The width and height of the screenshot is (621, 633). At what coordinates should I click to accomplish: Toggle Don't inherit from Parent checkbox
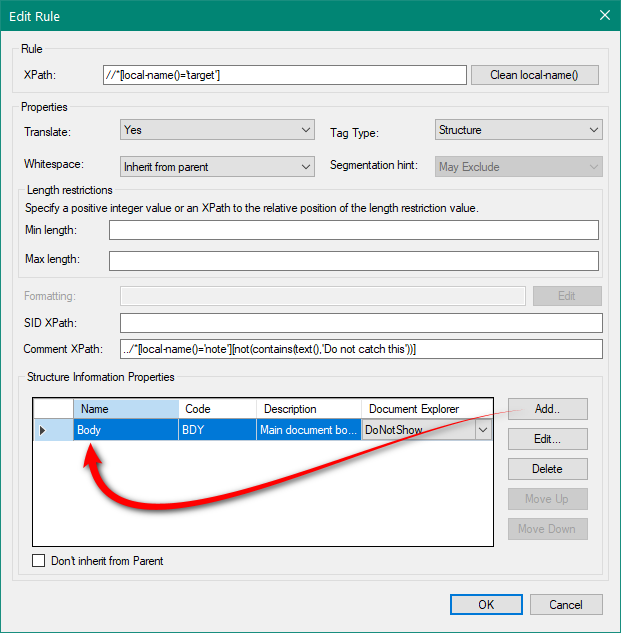click(39, 561)
